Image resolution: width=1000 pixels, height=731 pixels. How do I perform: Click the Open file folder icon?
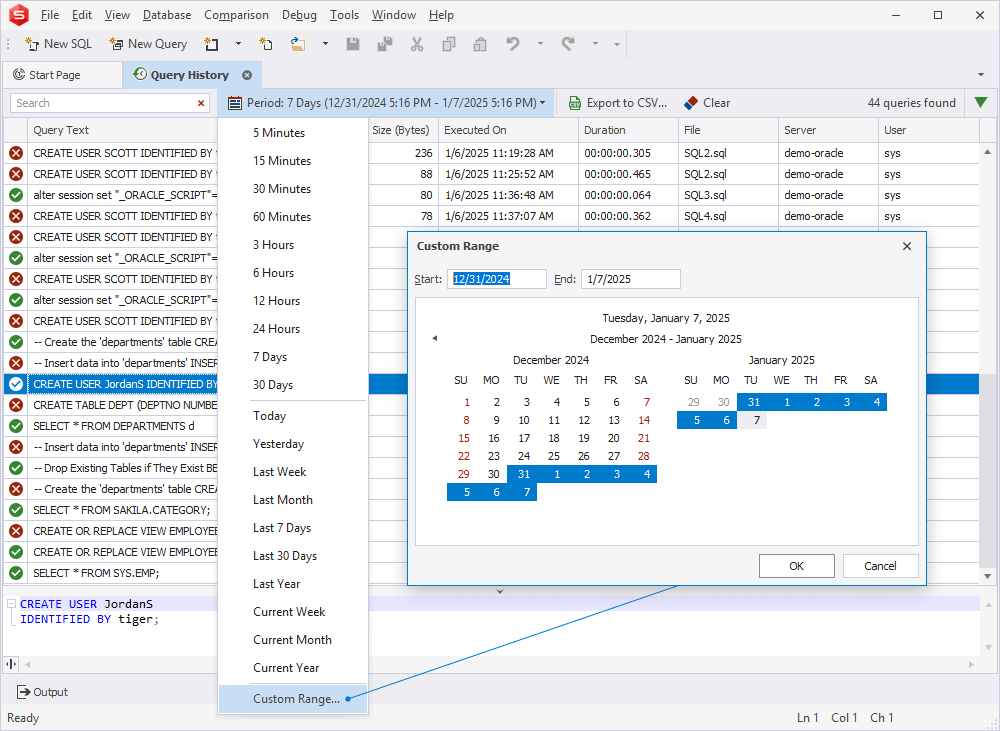[298, 44]
